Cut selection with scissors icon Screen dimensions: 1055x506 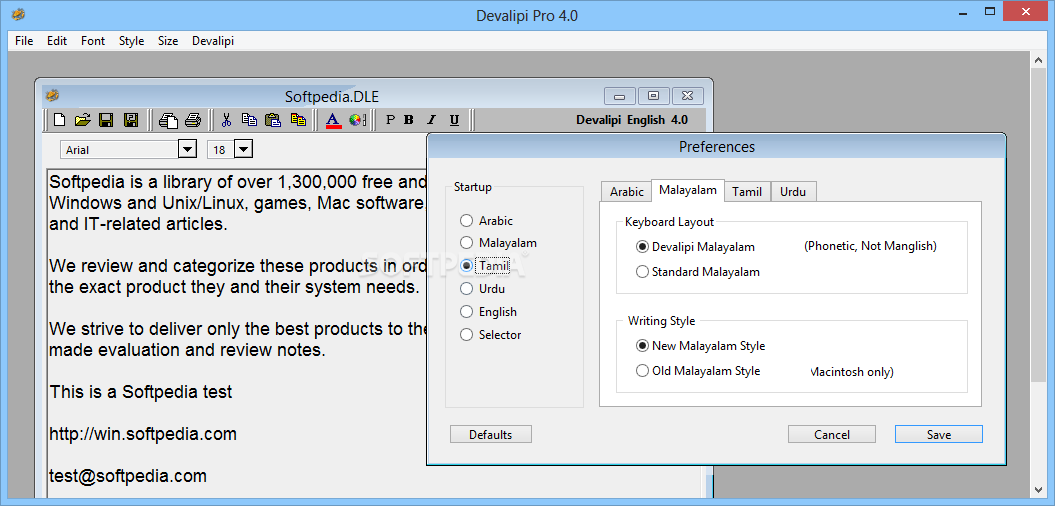click(x=226, y=120)
